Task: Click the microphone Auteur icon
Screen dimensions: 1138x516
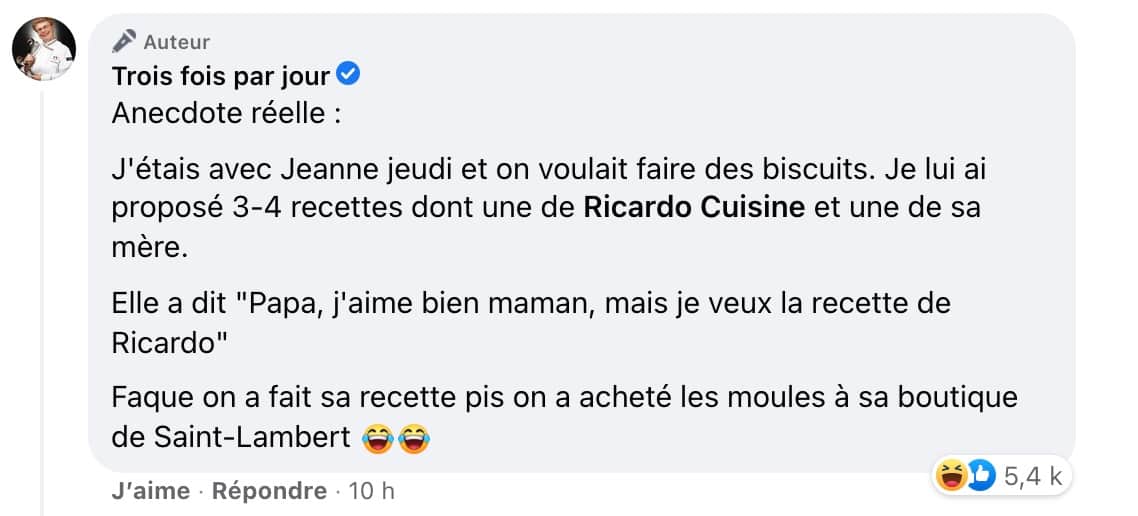Action: [x=124, y=41]
